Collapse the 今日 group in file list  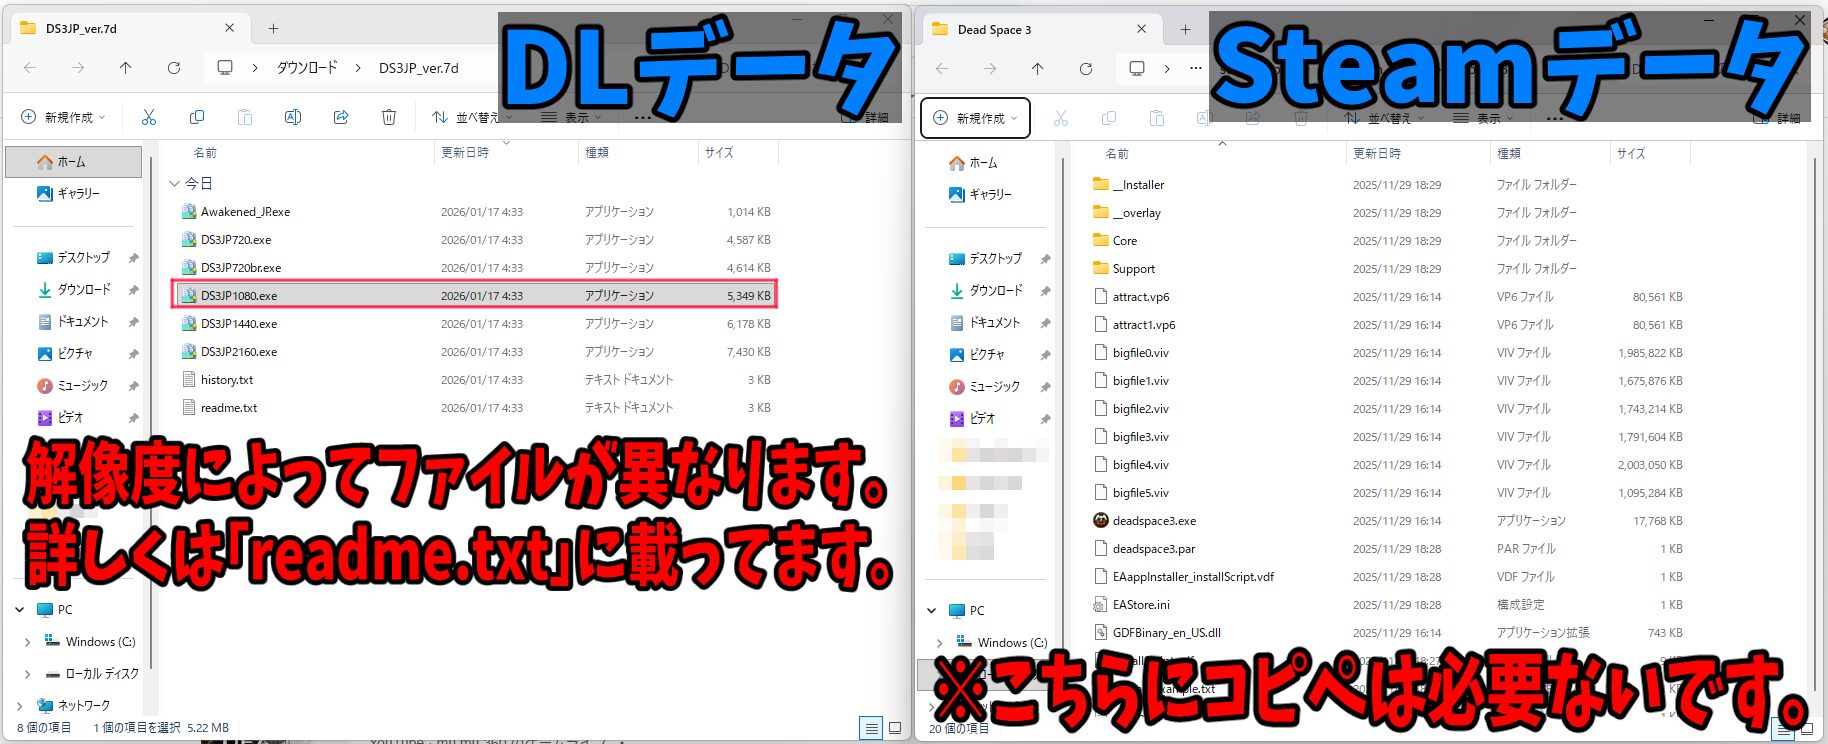coord(175,184)
